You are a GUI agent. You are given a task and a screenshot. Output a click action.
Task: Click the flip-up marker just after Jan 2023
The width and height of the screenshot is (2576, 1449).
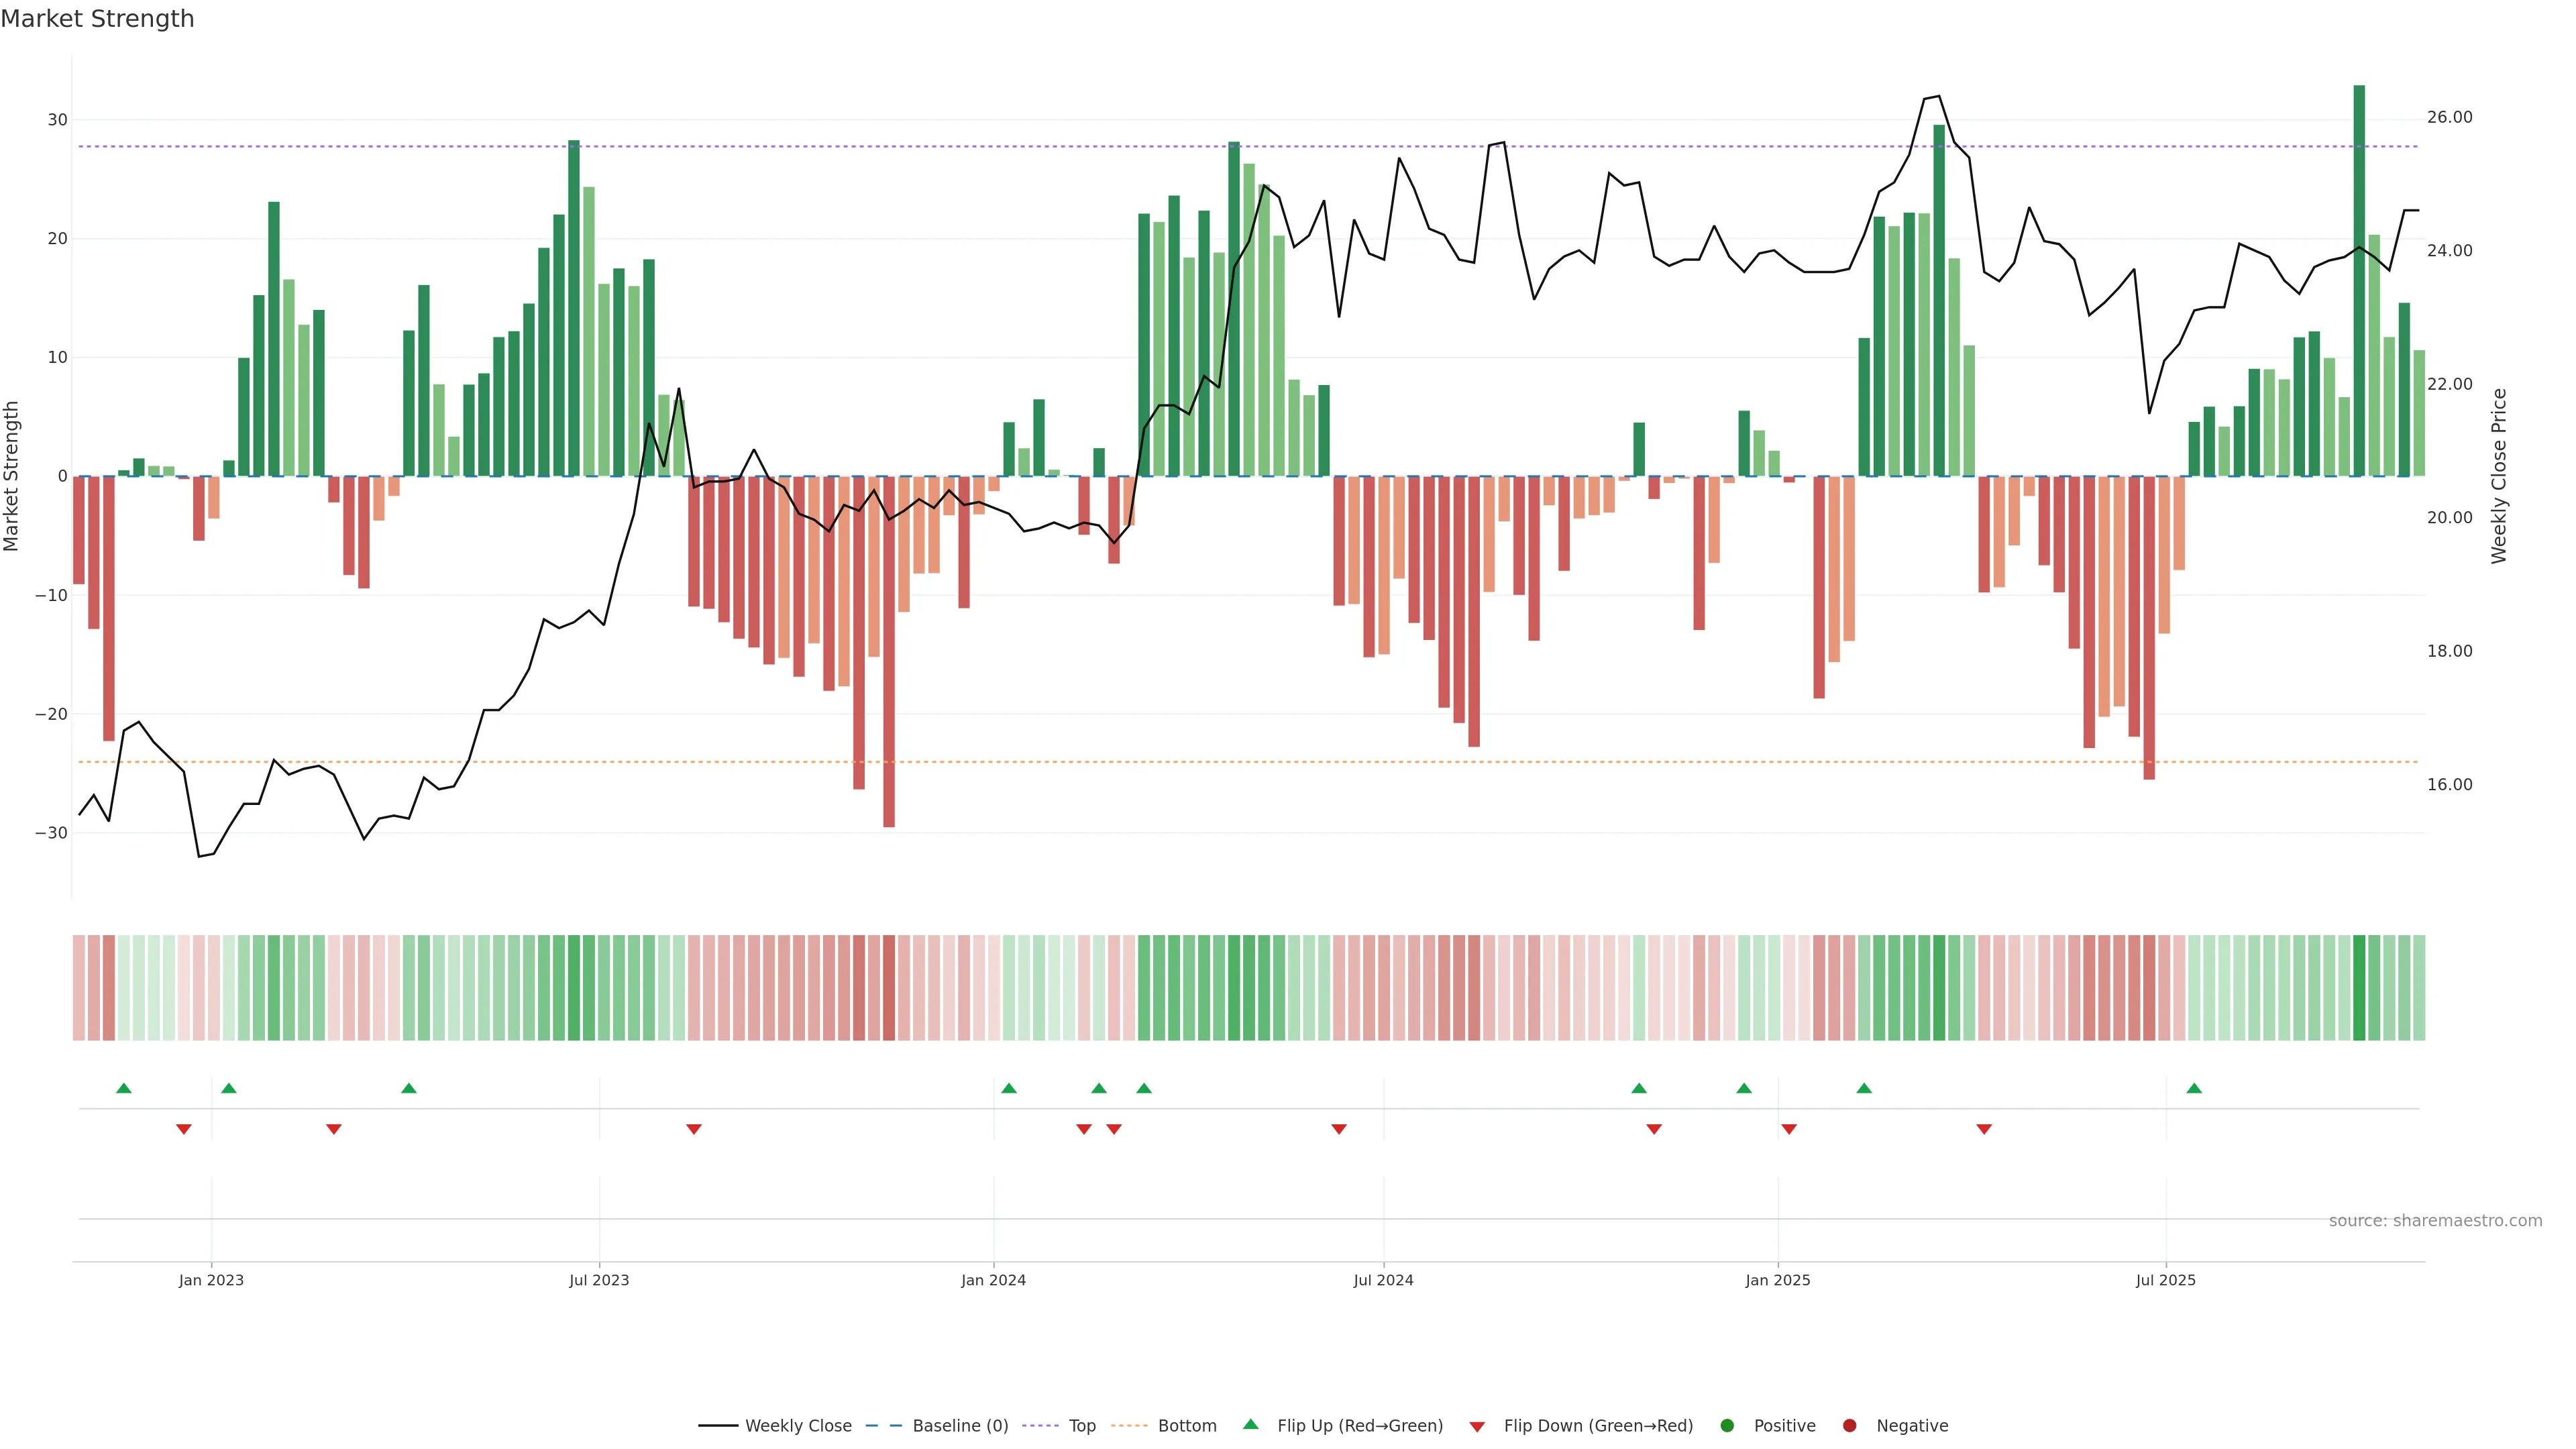[x=229, y=1088]
